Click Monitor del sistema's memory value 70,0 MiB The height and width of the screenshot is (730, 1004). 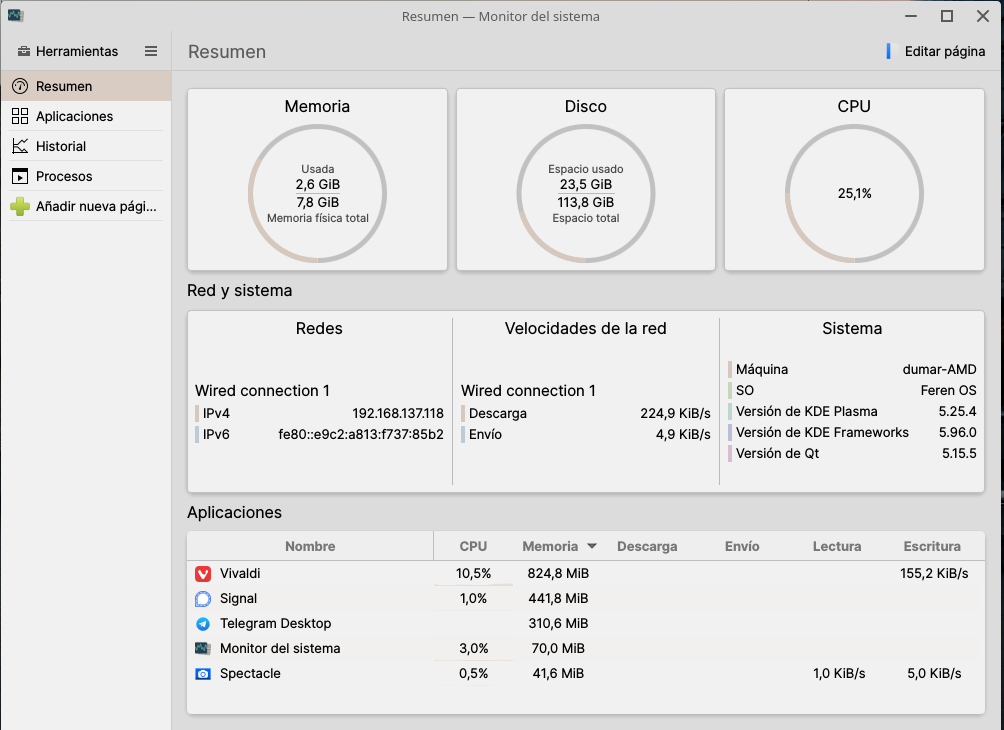(558, 649)
